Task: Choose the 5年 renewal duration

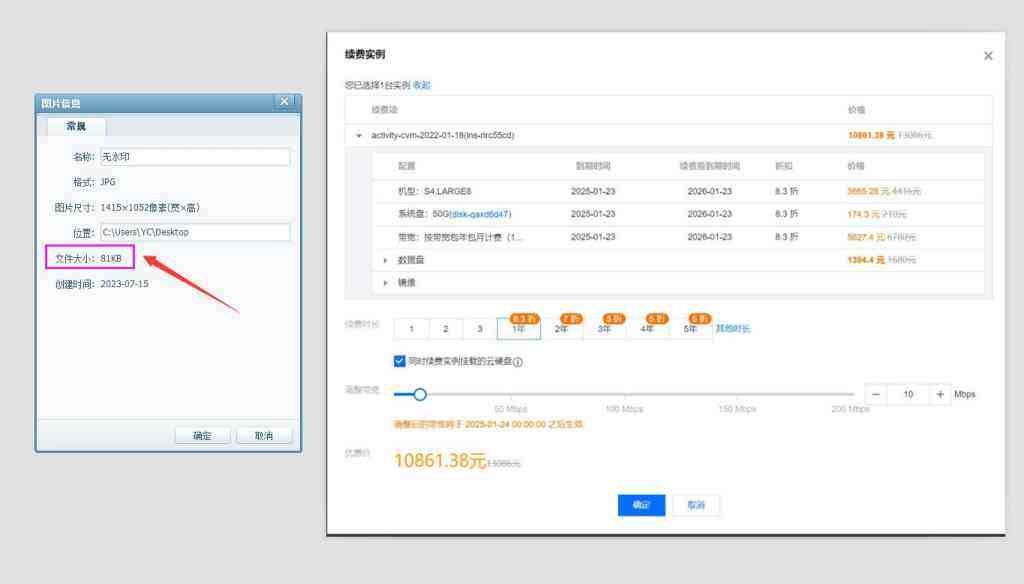Action: click(691, 329)
